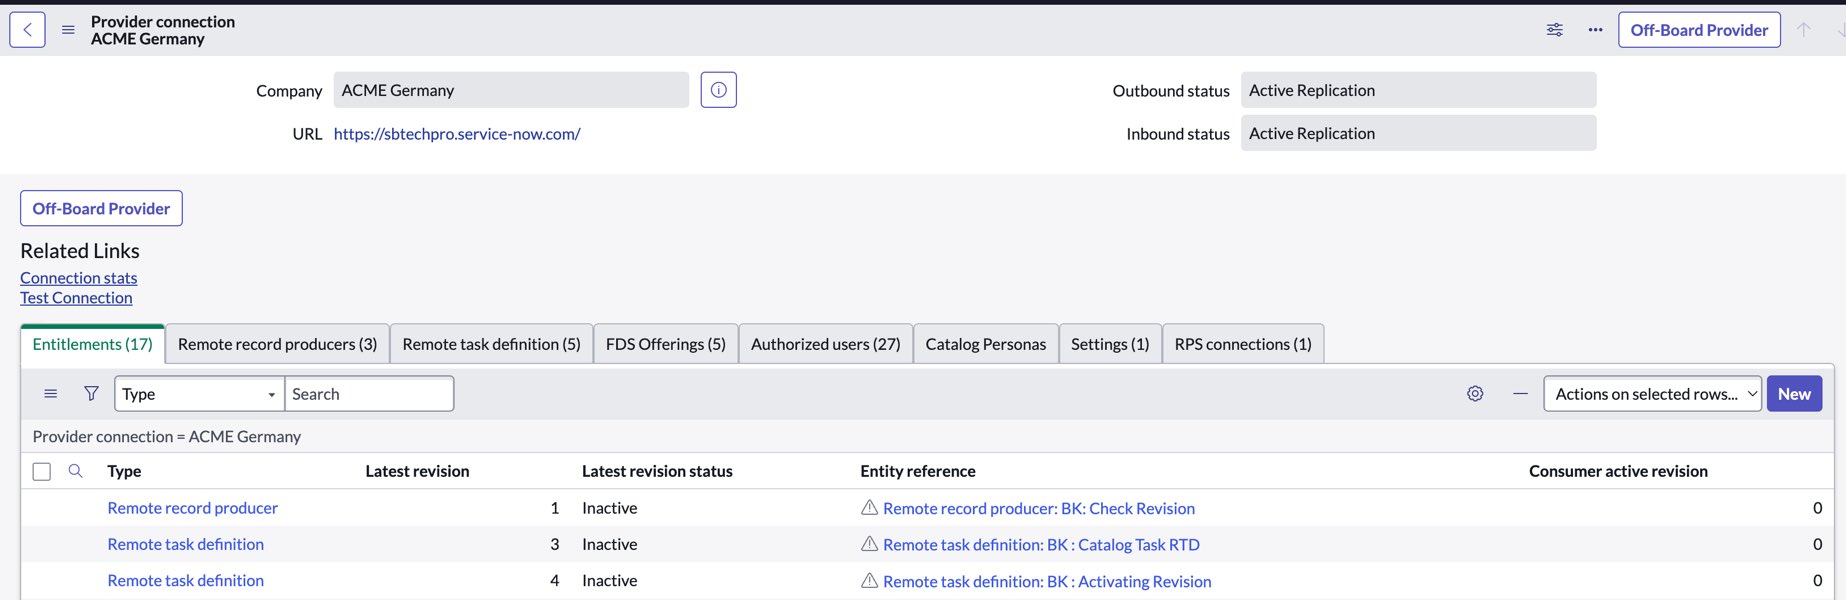Focus the list Search input field
The image size is (1846, 600).
[369, 394]
